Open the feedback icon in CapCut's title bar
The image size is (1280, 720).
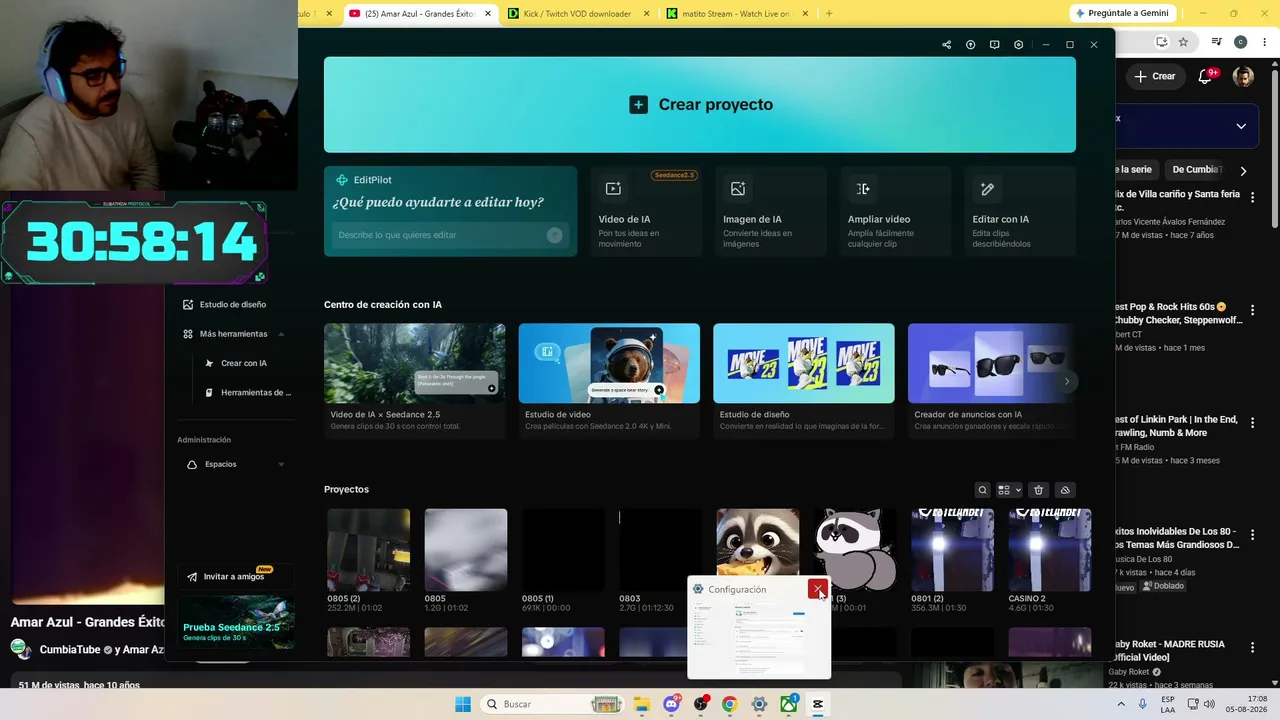[x=994, y=45]
